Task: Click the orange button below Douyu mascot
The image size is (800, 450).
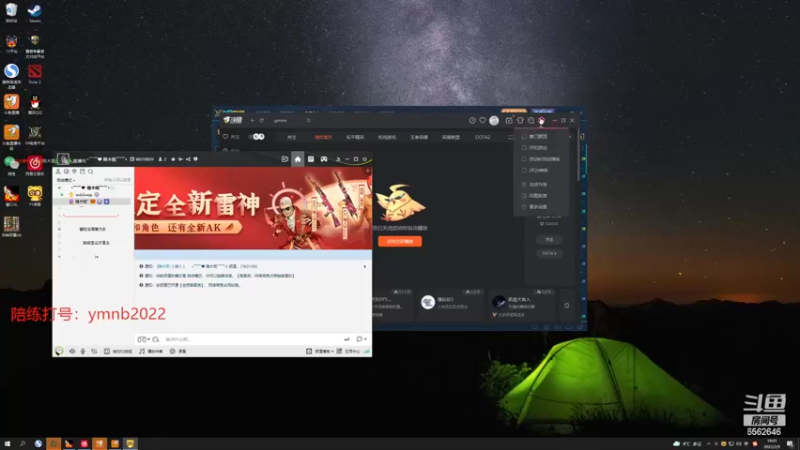Action: click(x=400, y=241)
